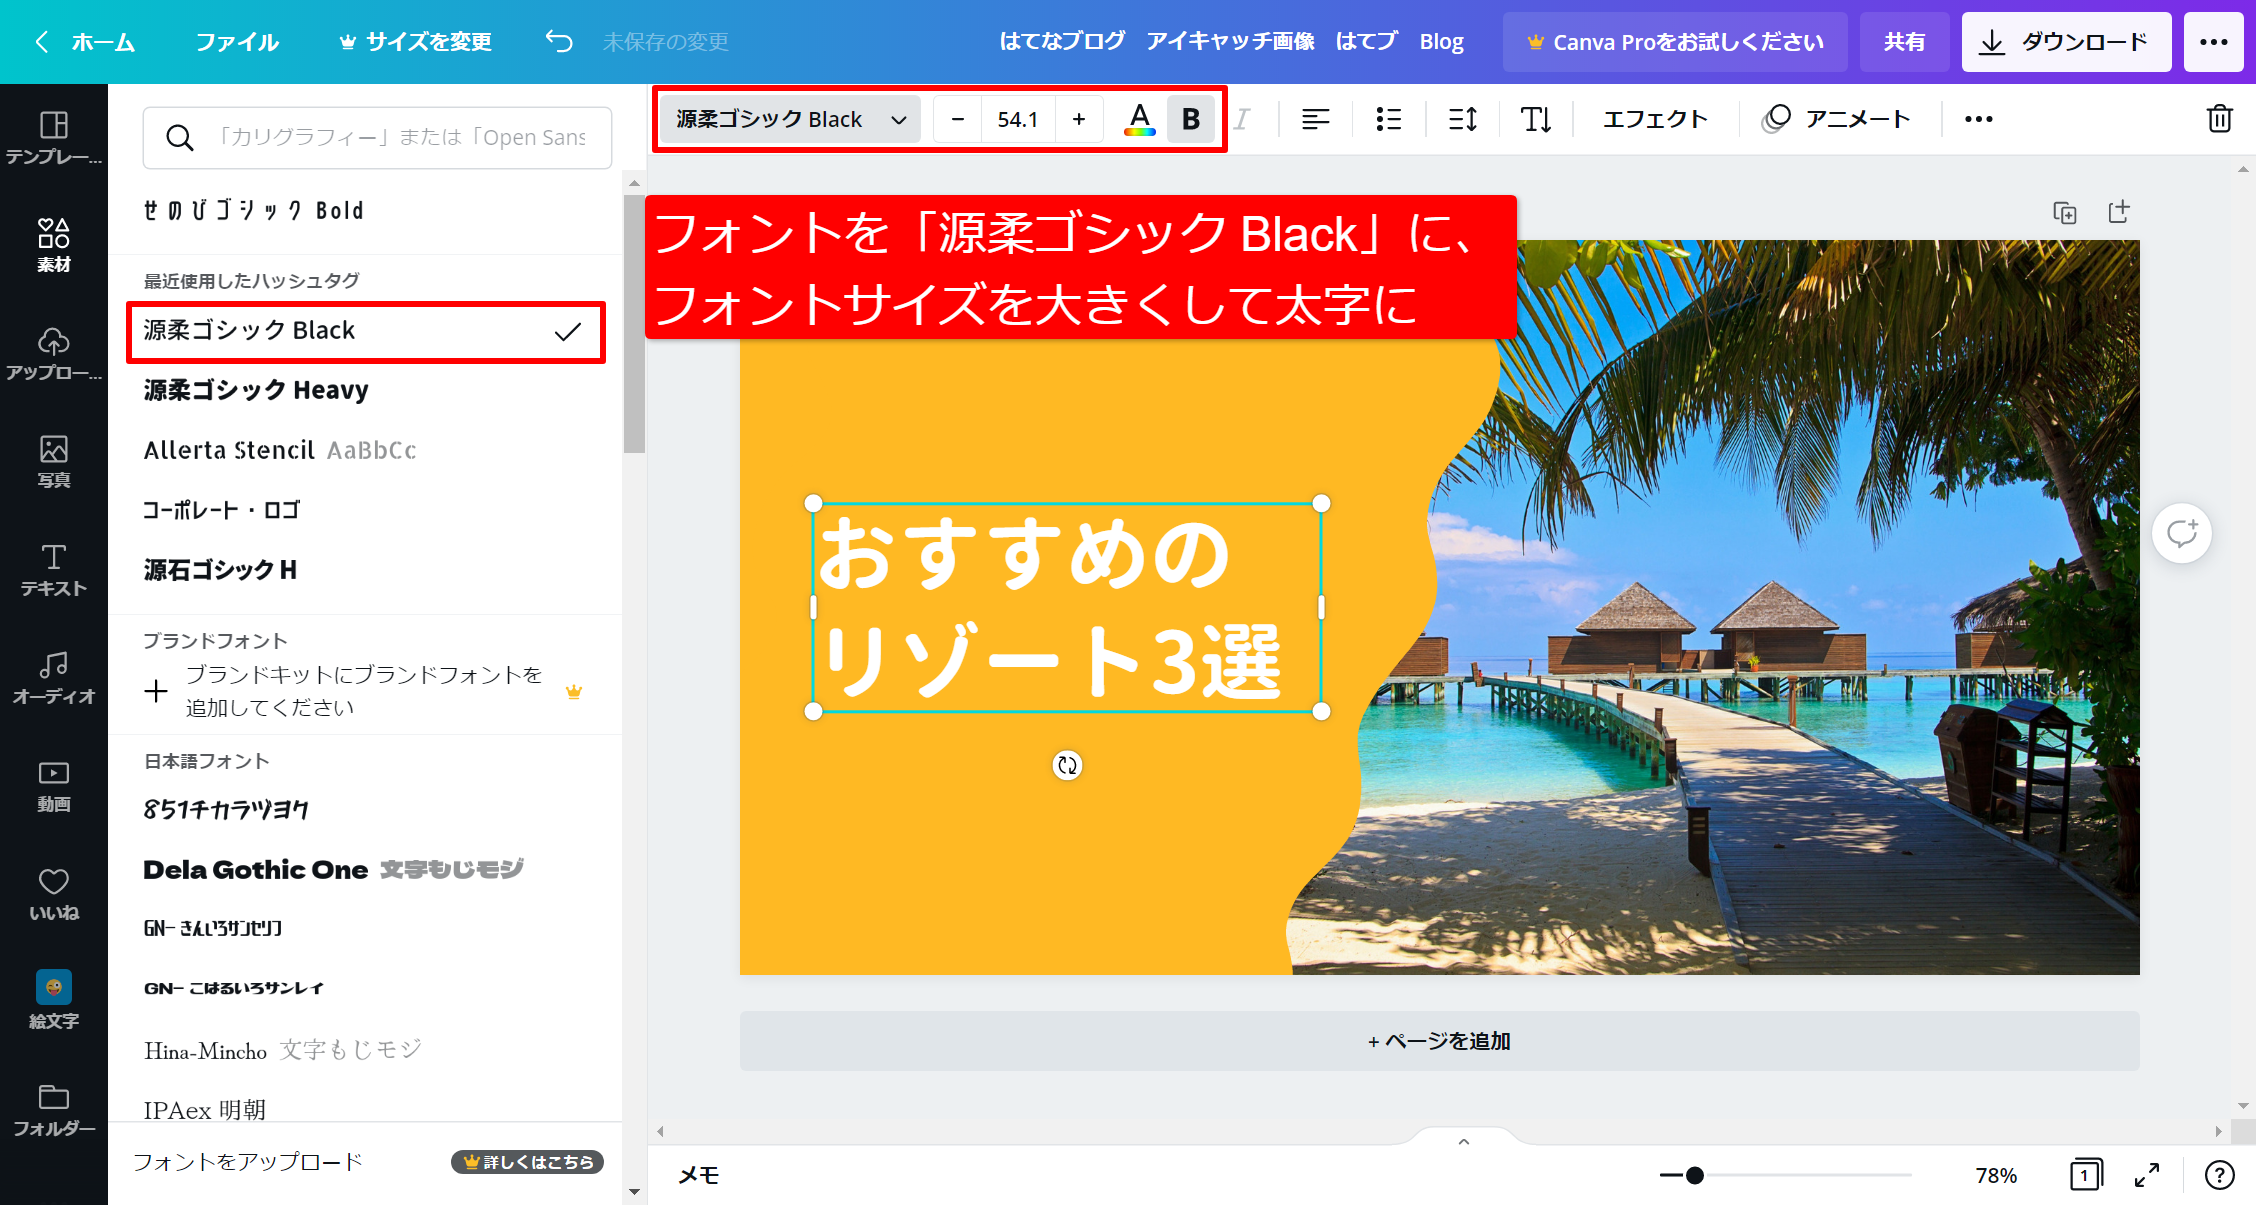Open the 写真 photos panel

coord(53,461)
